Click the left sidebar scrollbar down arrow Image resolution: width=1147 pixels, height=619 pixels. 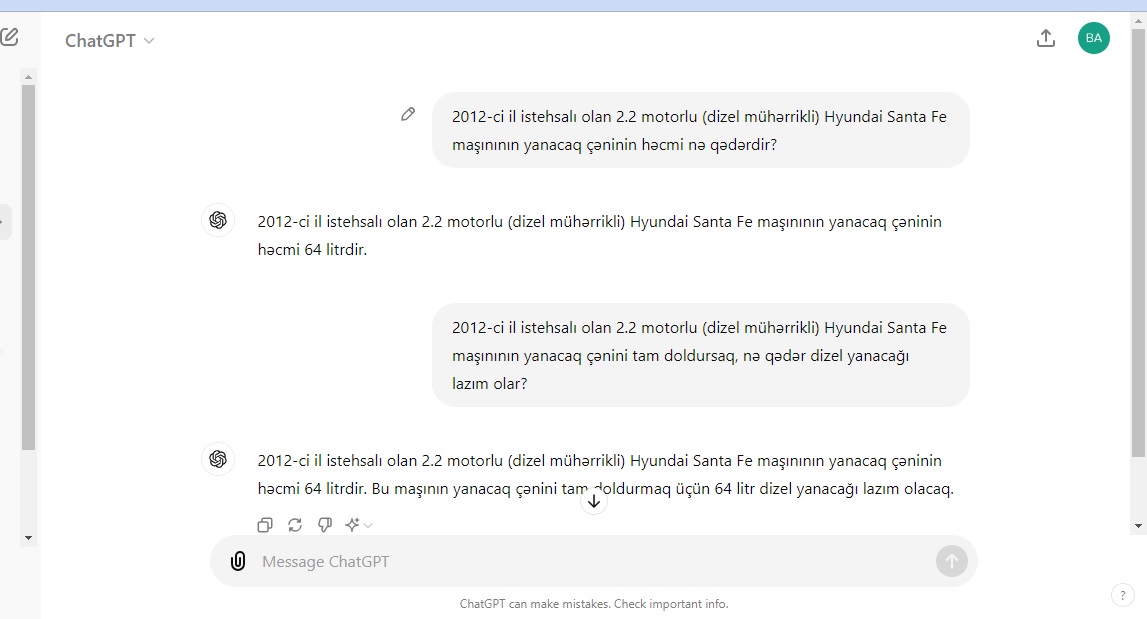29,538
